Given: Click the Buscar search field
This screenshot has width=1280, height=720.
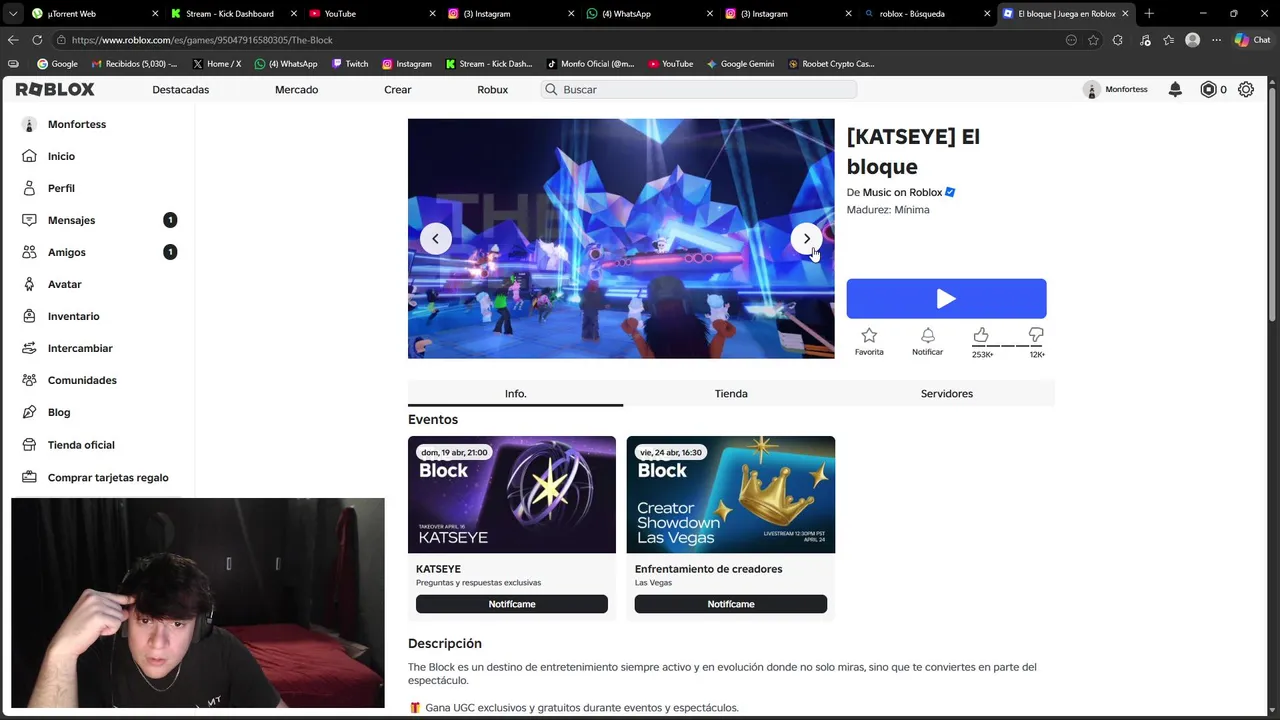Looking at the screenshot, I should [x=699, y=89].
